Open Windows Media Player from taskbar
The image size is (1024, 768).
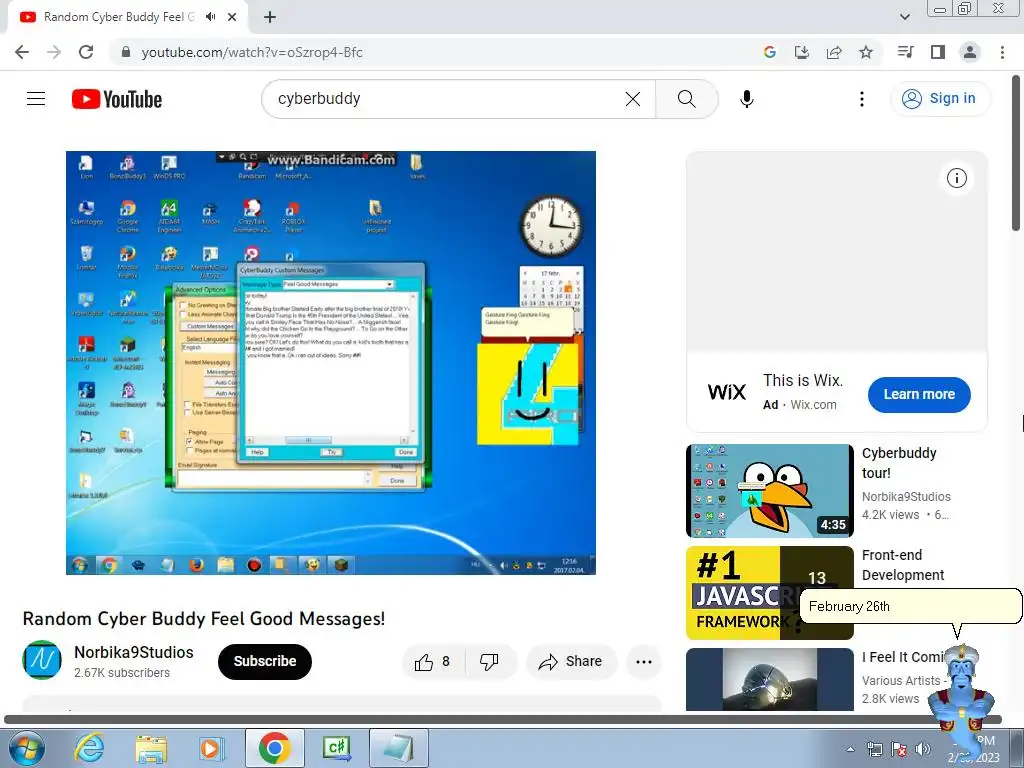click(213, 748)
